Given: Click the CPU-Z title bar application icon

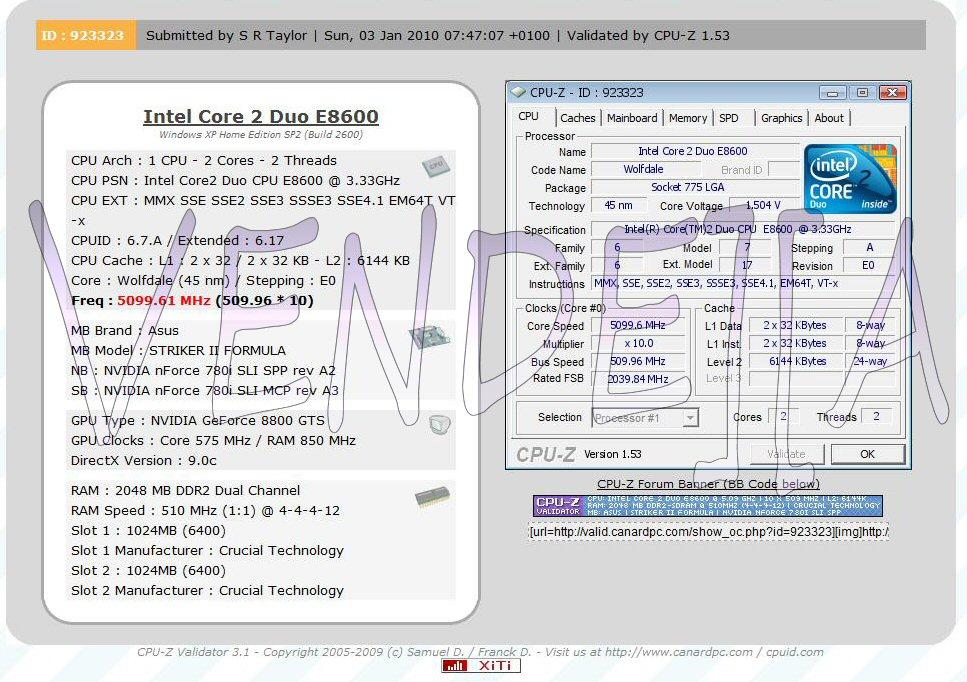Looking at the screenshot, I should (x=517, y=92).
